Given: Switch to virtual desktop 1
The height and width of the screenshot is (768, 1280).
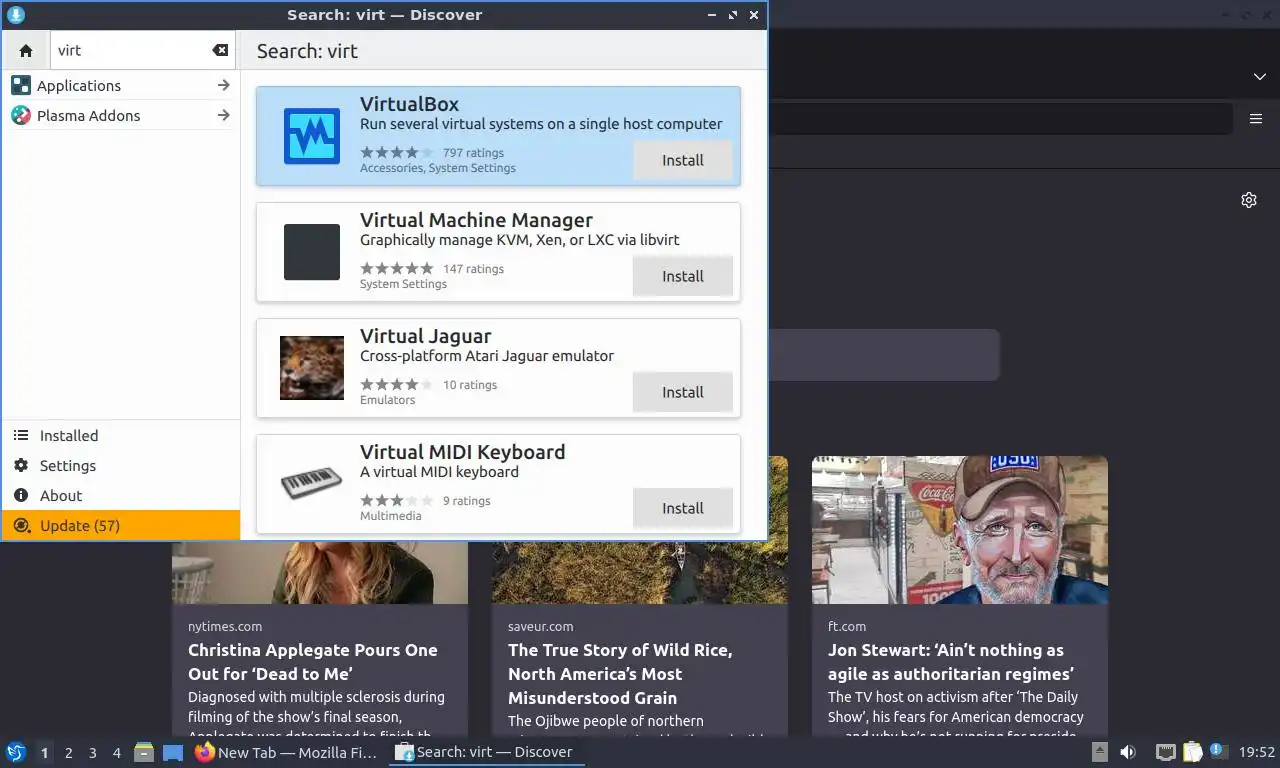Looking at the screenshot, I should 44,753.
